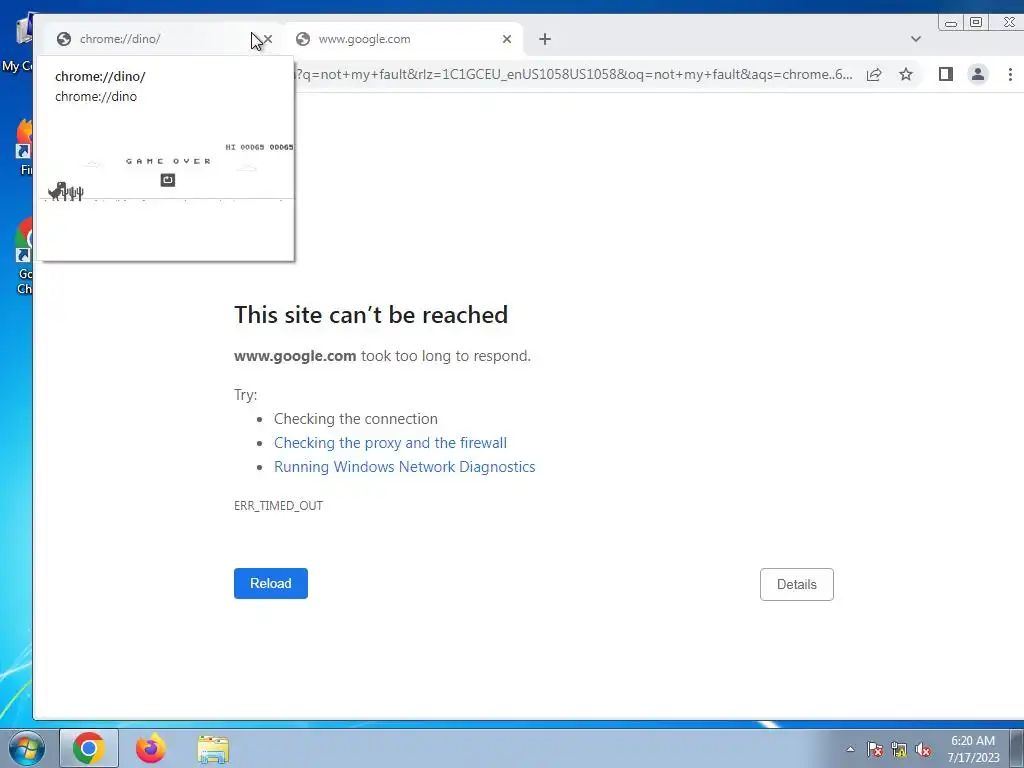1024x768 pixels.
Task: Open the Windows Start button
Action: click(x=26, y=748)
